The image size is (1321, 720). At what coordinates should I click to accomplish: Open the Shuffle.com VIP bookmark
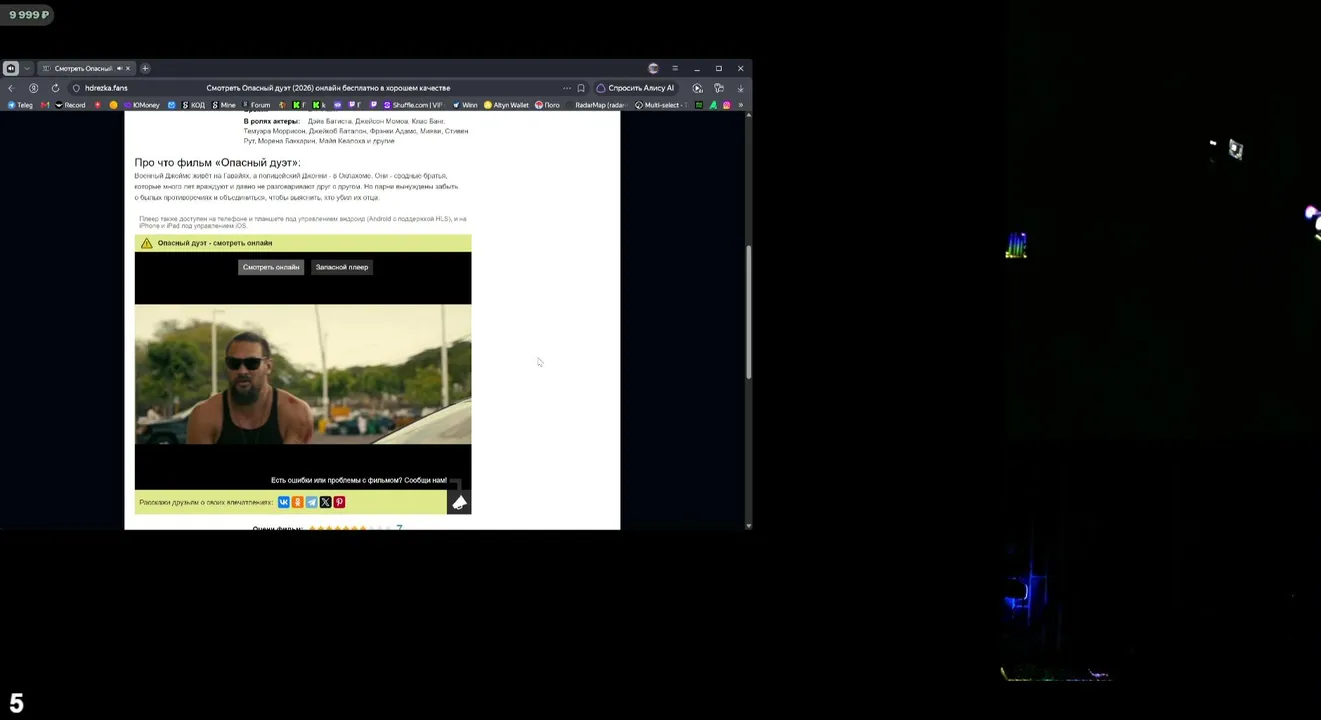(x=413, y=105)
